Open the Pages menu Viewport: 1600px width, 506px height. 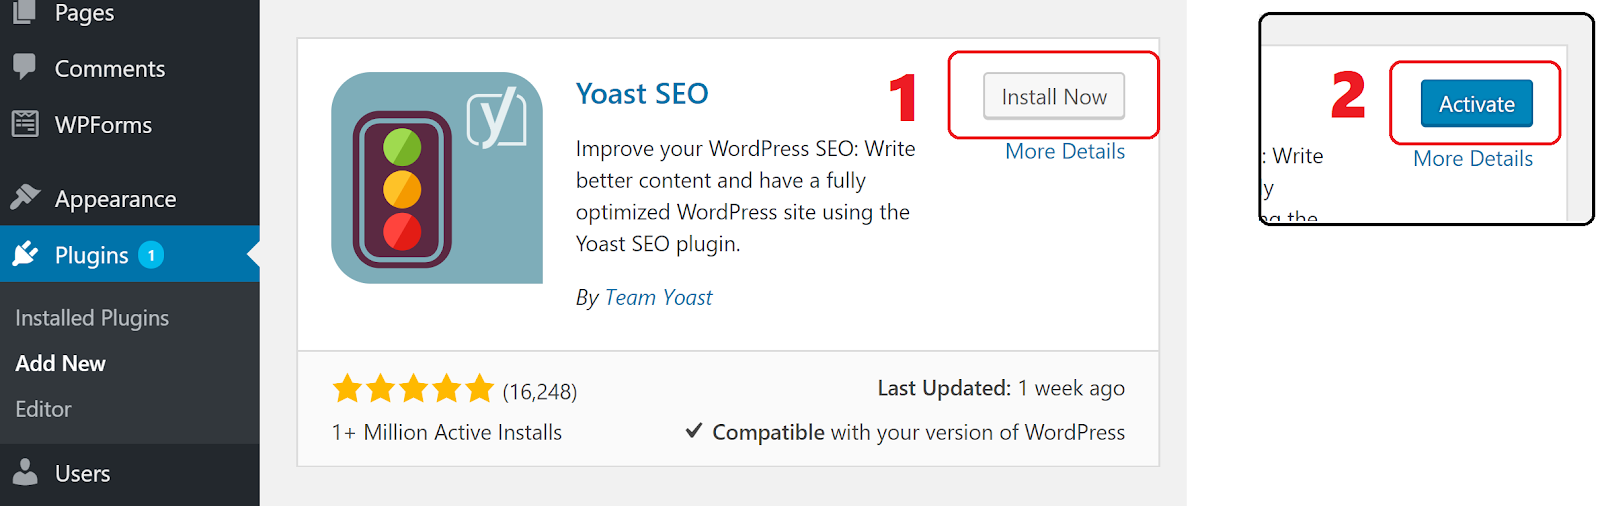[84, 13]
